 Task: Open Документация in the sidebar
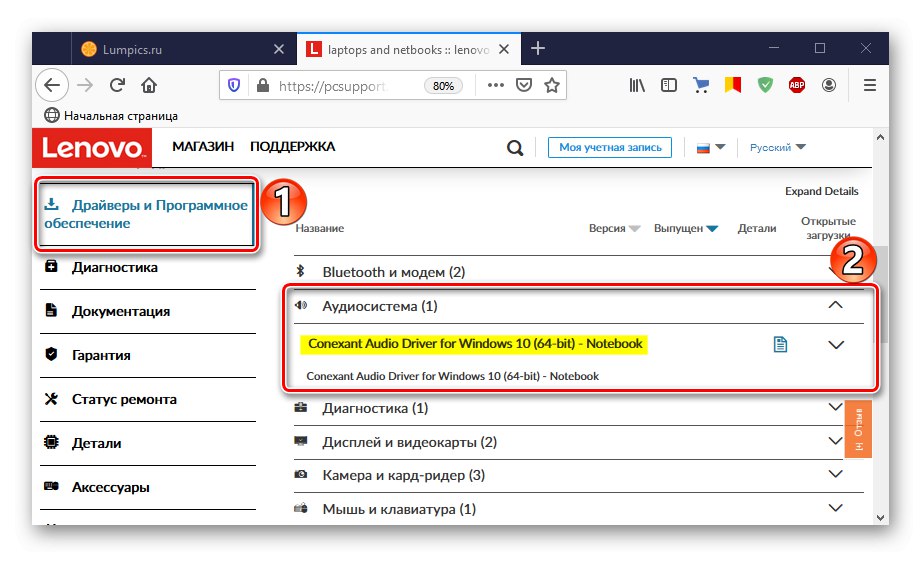click(x=120, y=311)
